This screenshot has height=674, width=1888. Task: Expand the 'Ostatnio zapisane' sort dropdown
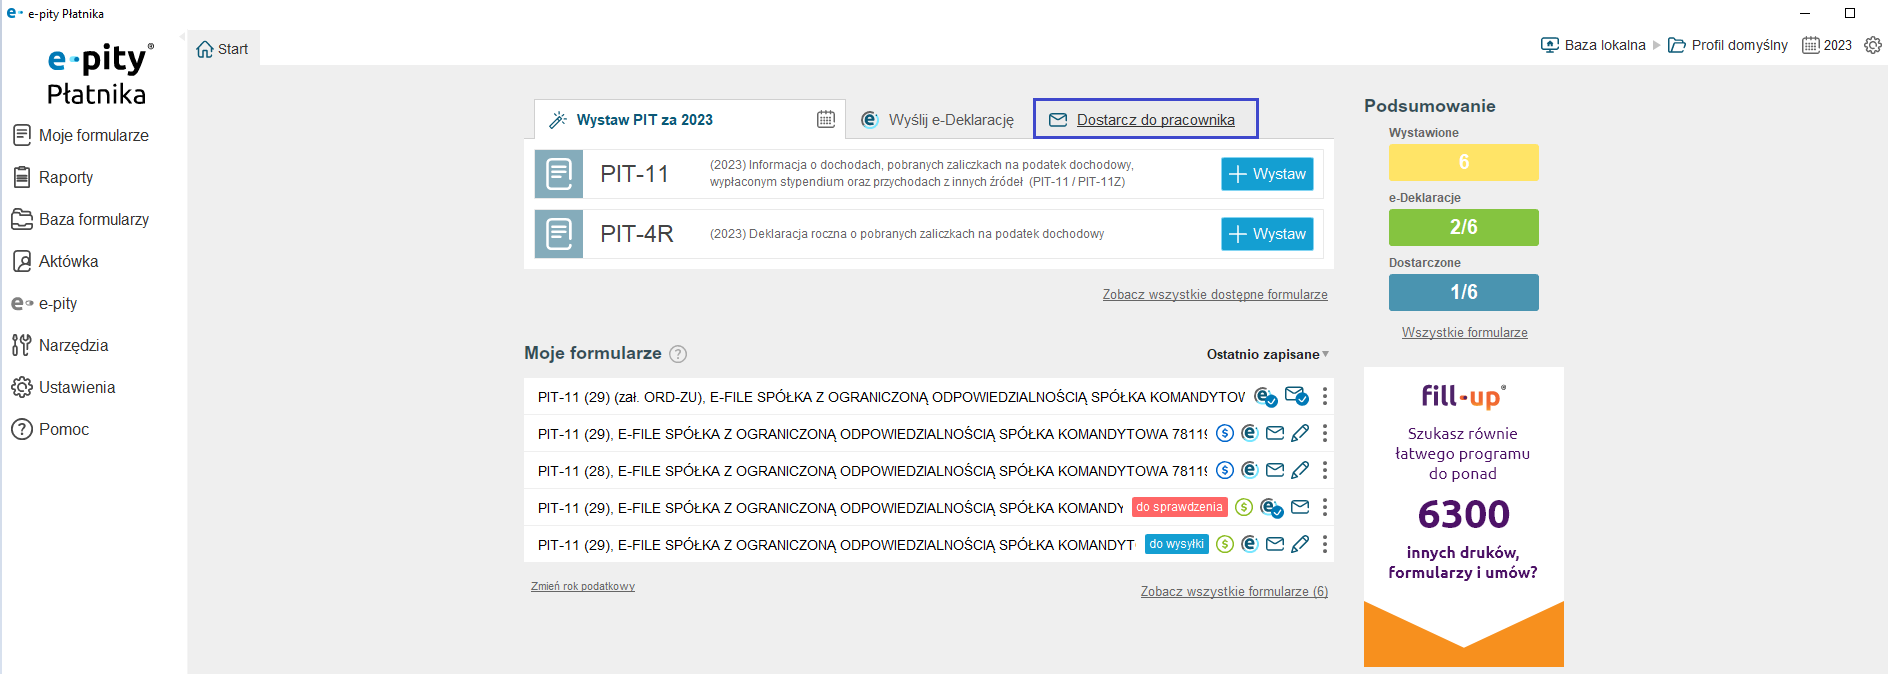pos(1267,354)
